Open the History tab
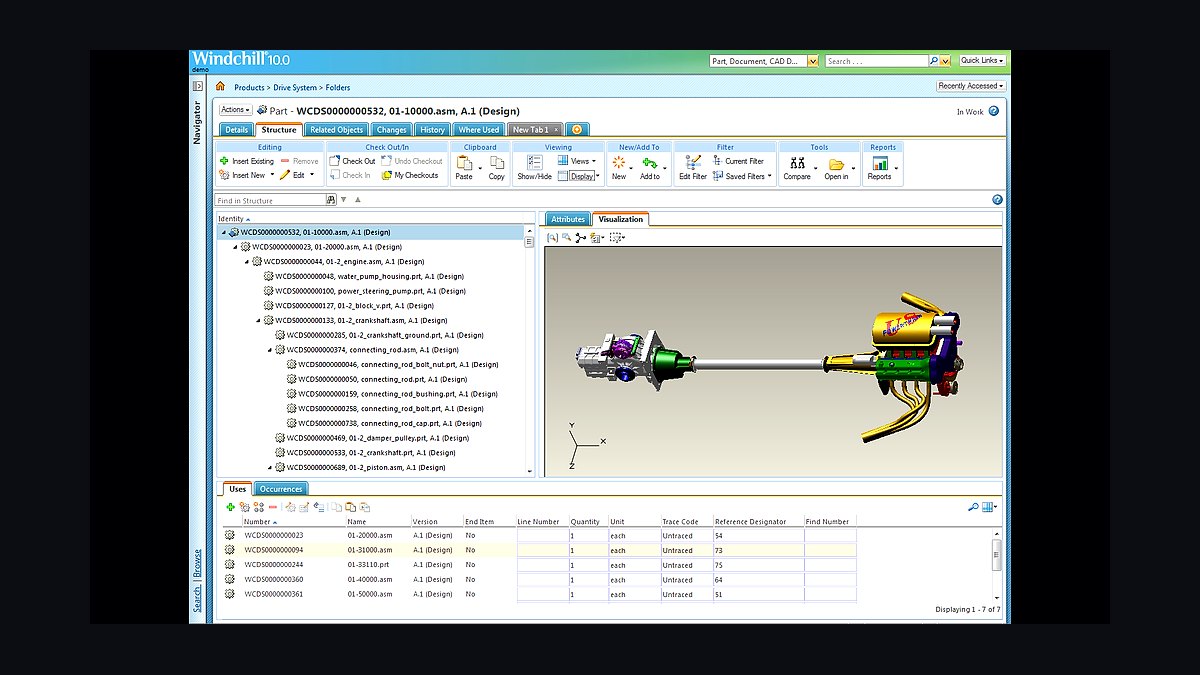1200x675 pixels. pos(432,130)
